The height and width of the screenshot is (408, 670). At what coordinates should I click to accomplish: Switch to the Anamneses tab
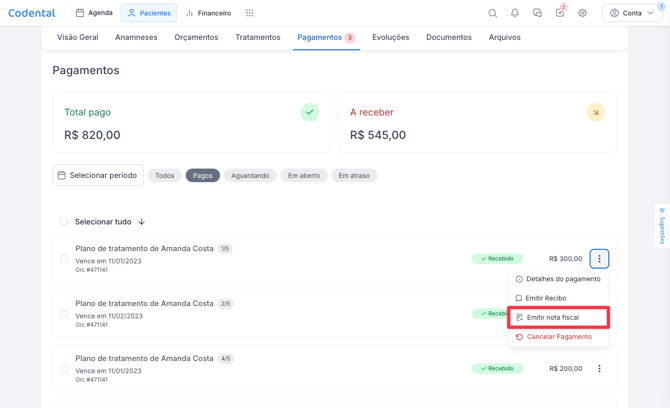click(x=136, y=37)
